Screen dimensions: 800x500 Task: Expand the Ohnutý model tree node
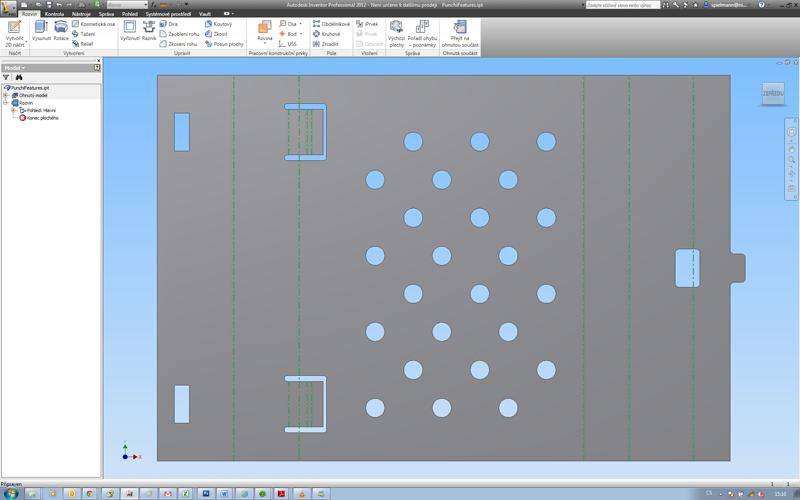(x=6, y=95)
